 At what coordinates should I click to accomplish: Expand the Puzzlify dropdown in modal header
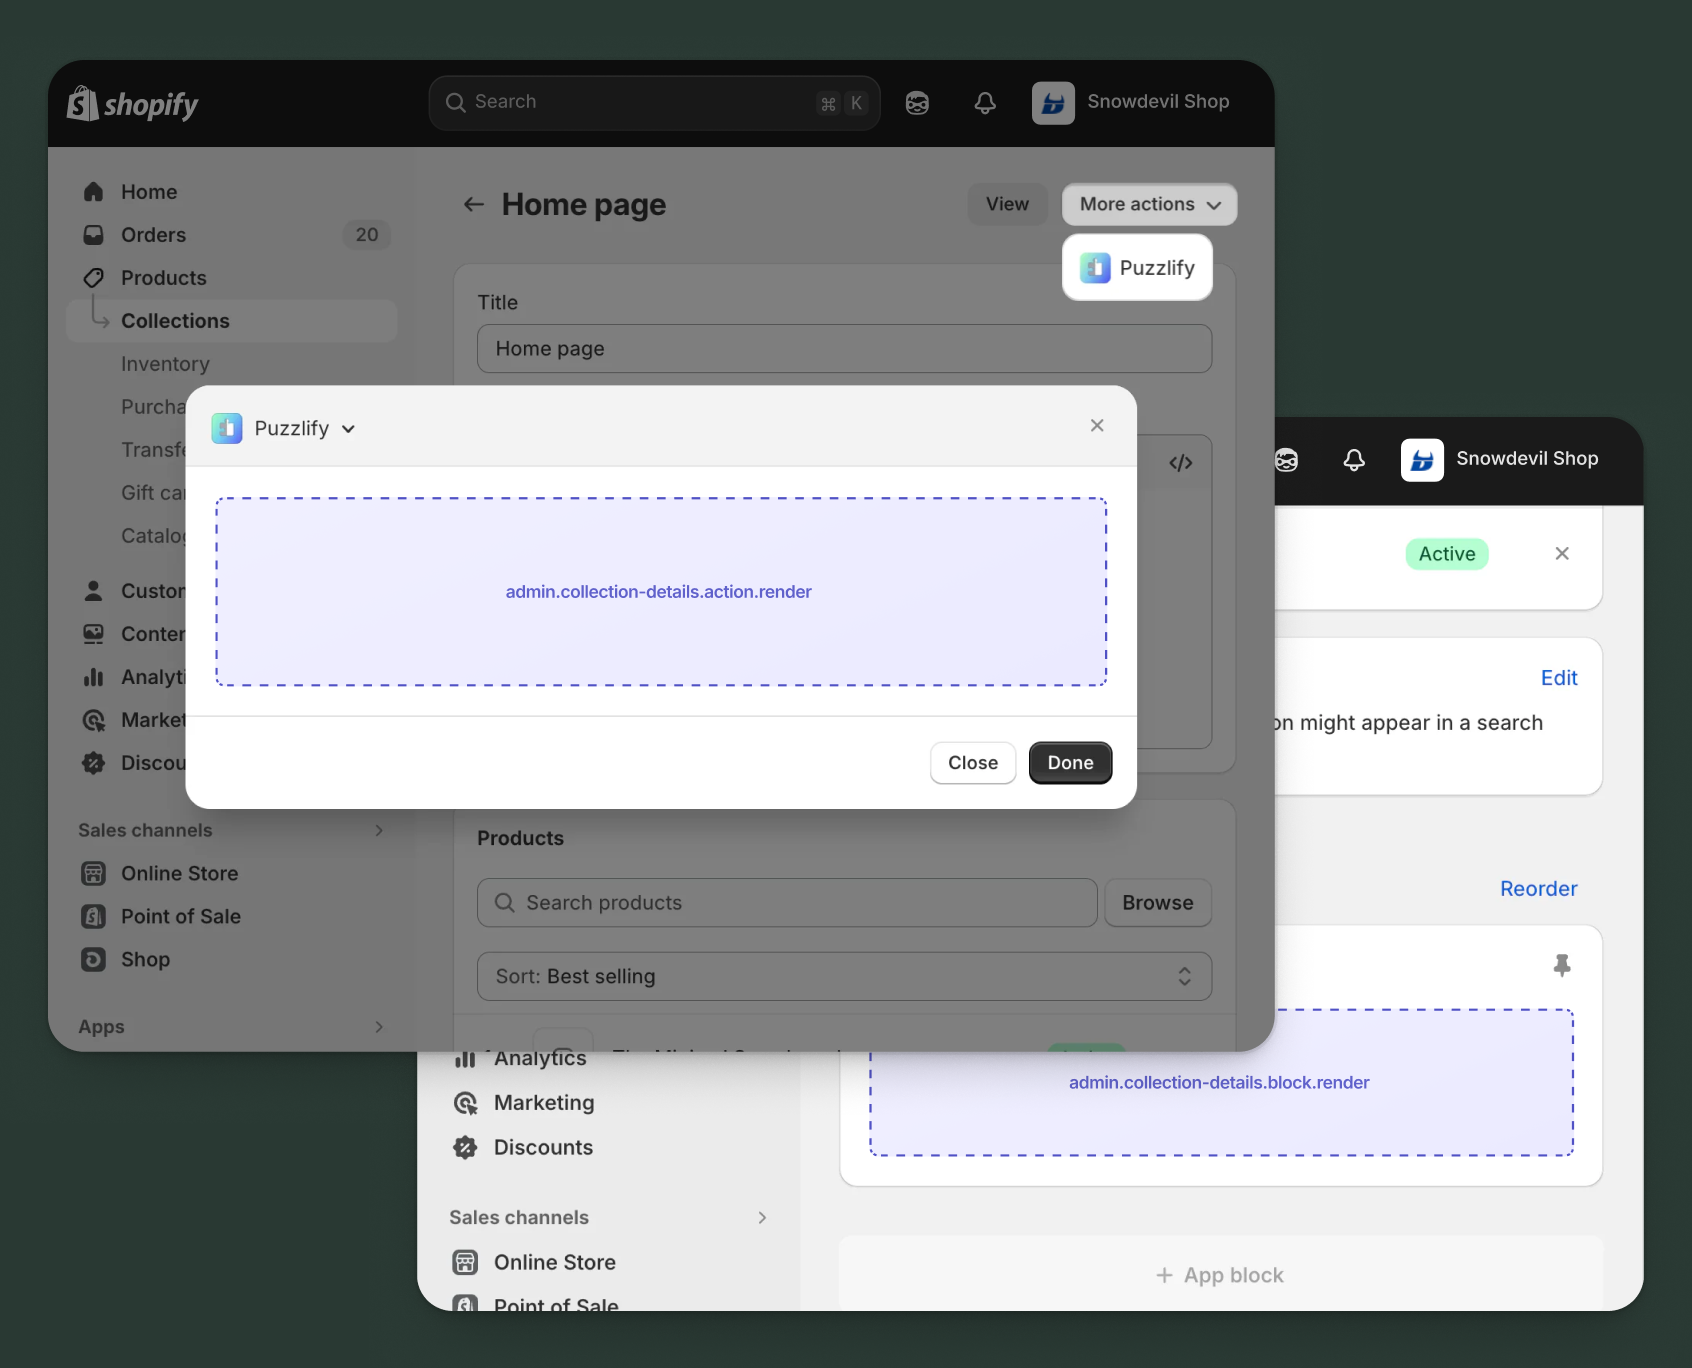pyautogui.click(x=348, y=429)
